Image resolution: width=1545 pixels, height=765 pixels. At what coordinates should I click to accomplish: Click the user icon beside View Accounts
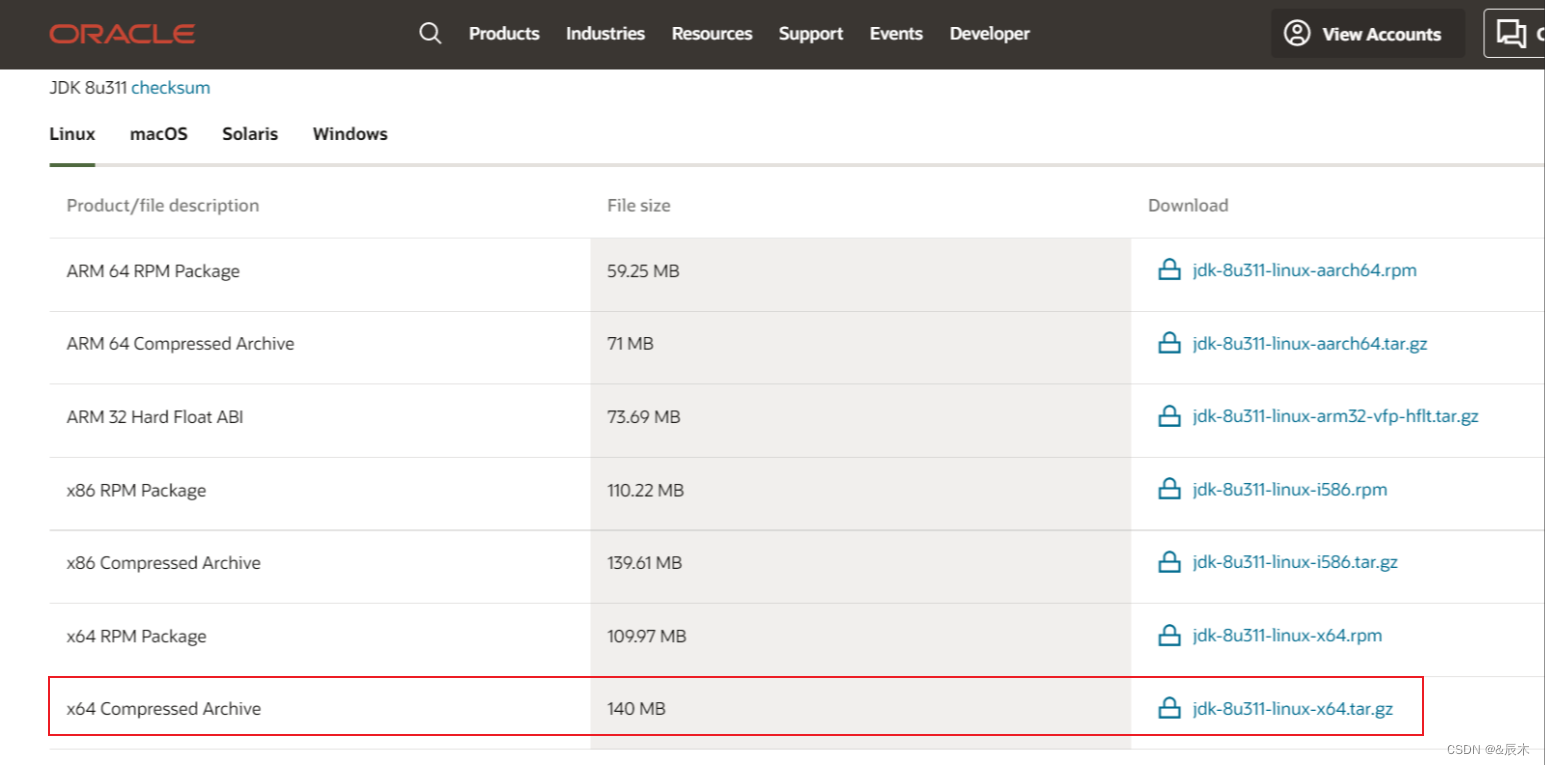pyautogui.click(x=1297, y=33)
